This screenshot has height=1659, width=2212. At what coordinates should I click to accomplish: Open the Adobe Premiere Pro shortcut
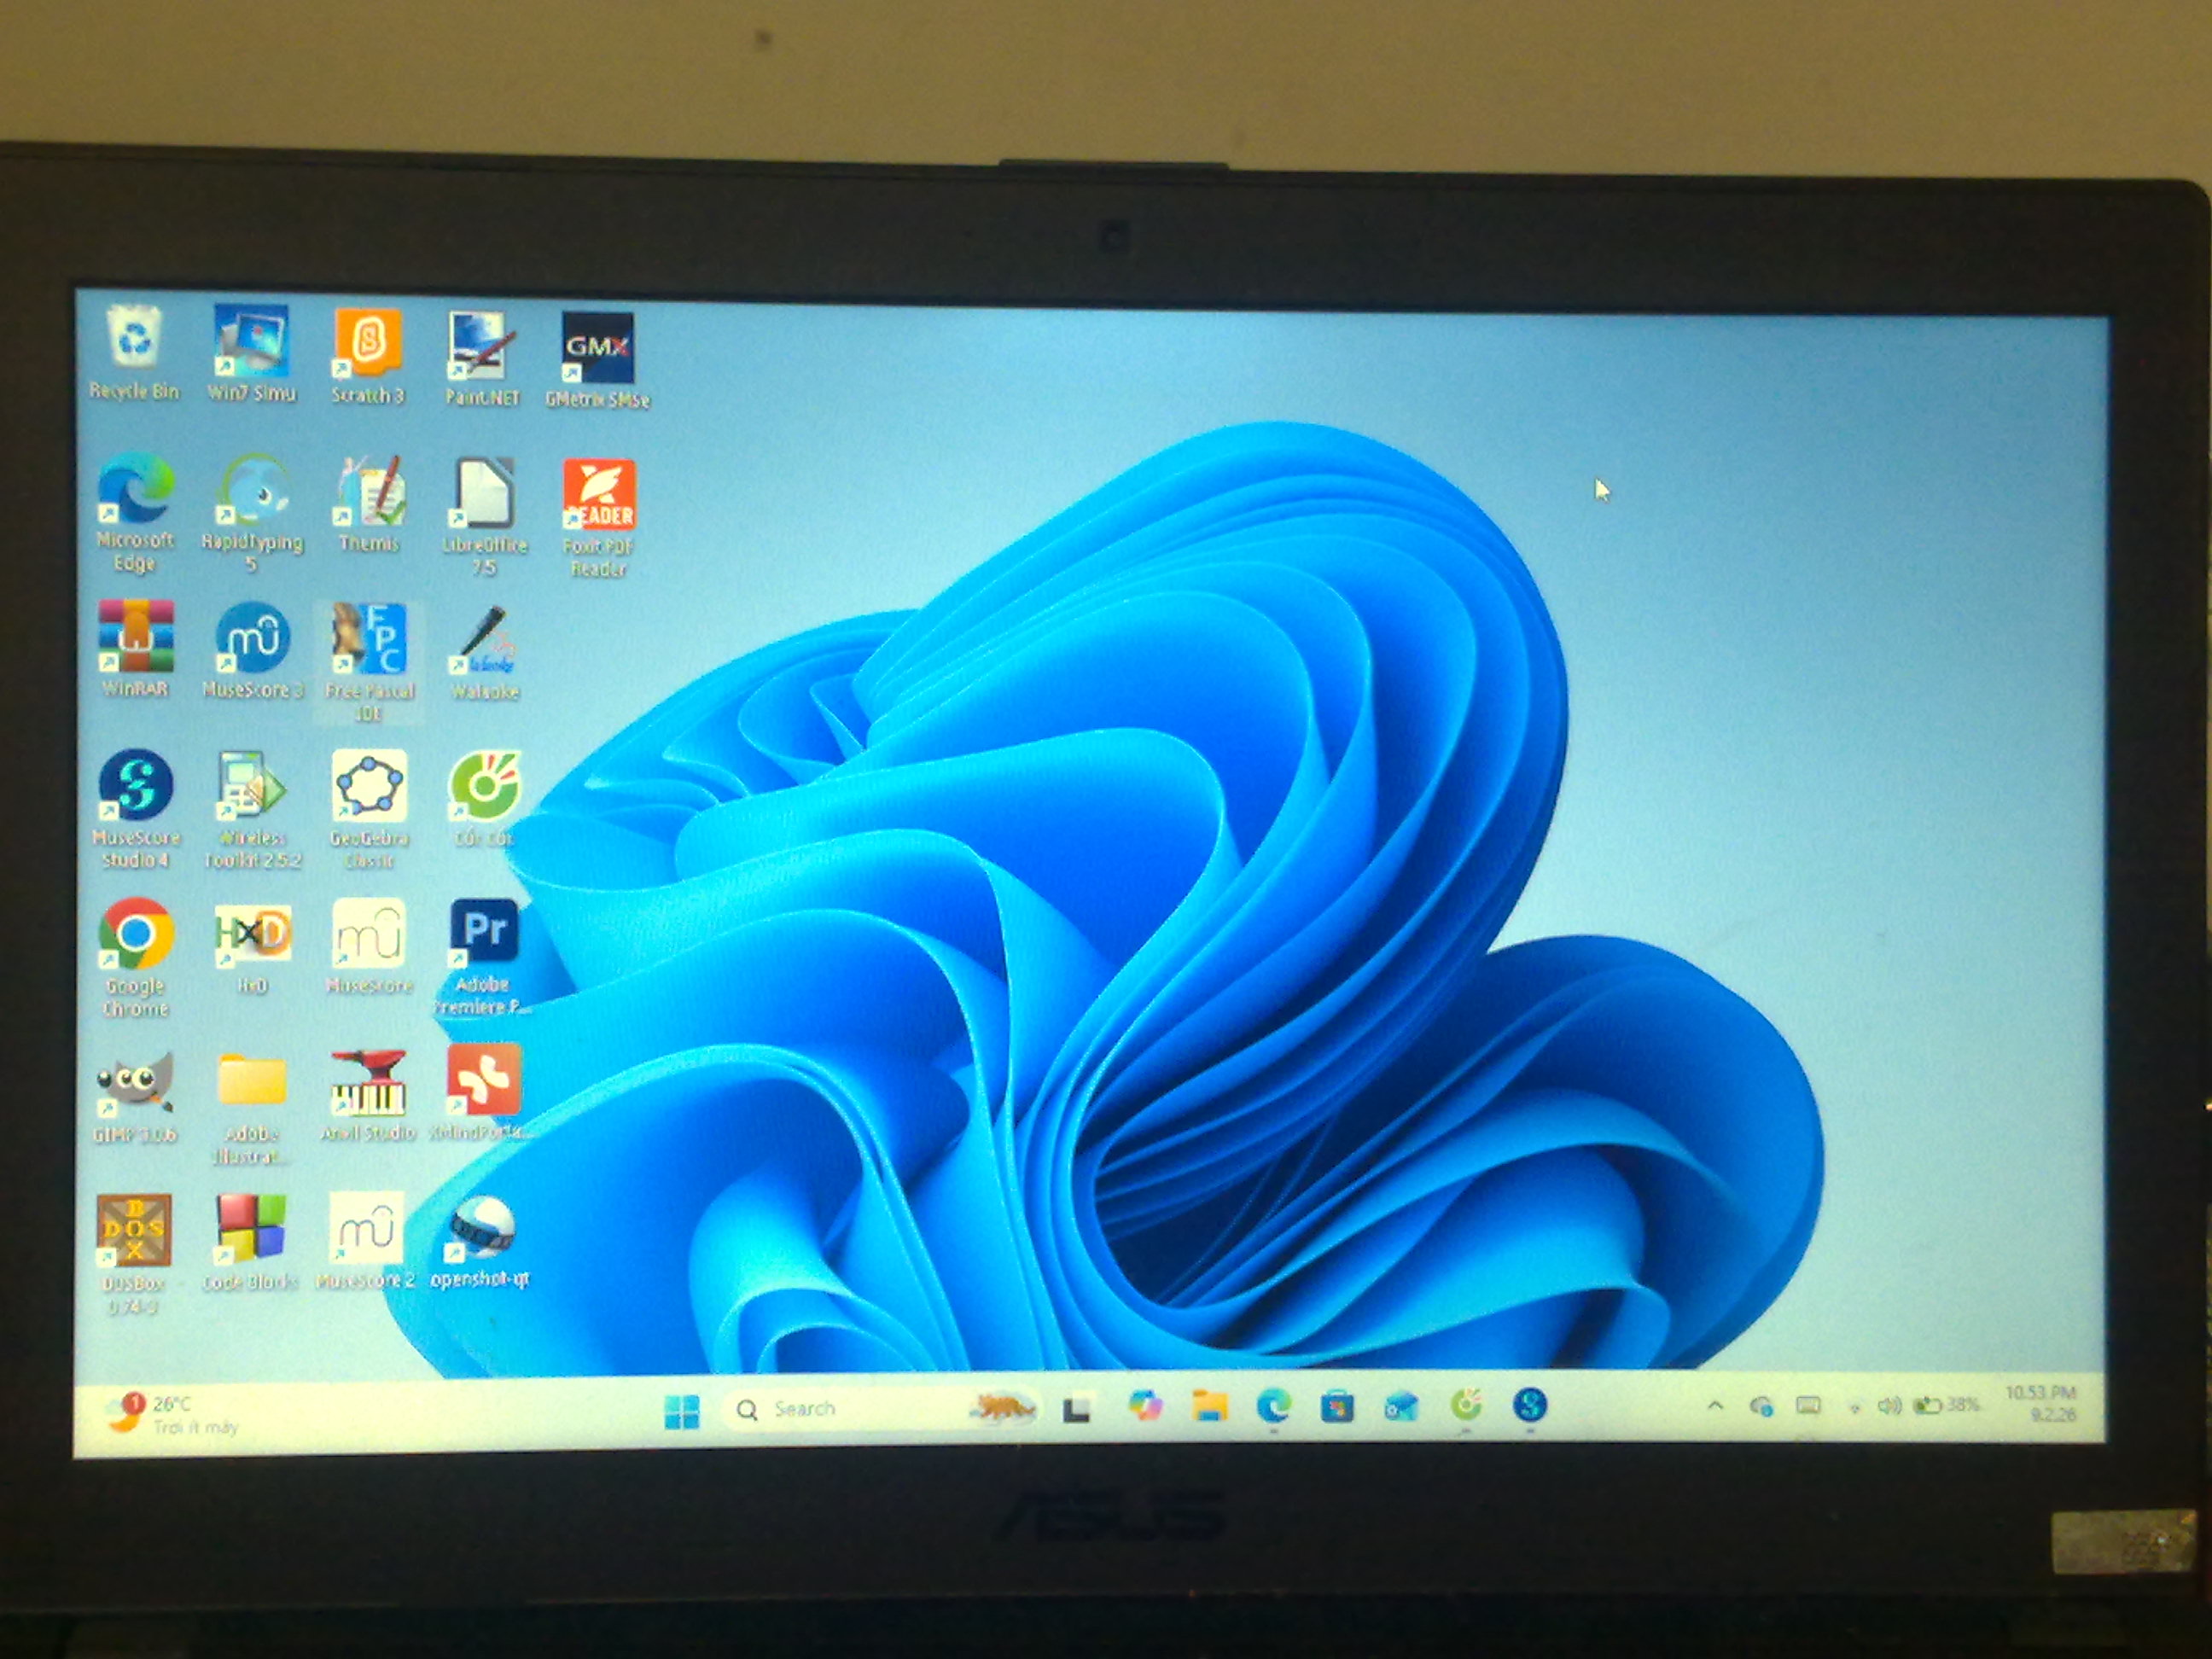point(484,932)
